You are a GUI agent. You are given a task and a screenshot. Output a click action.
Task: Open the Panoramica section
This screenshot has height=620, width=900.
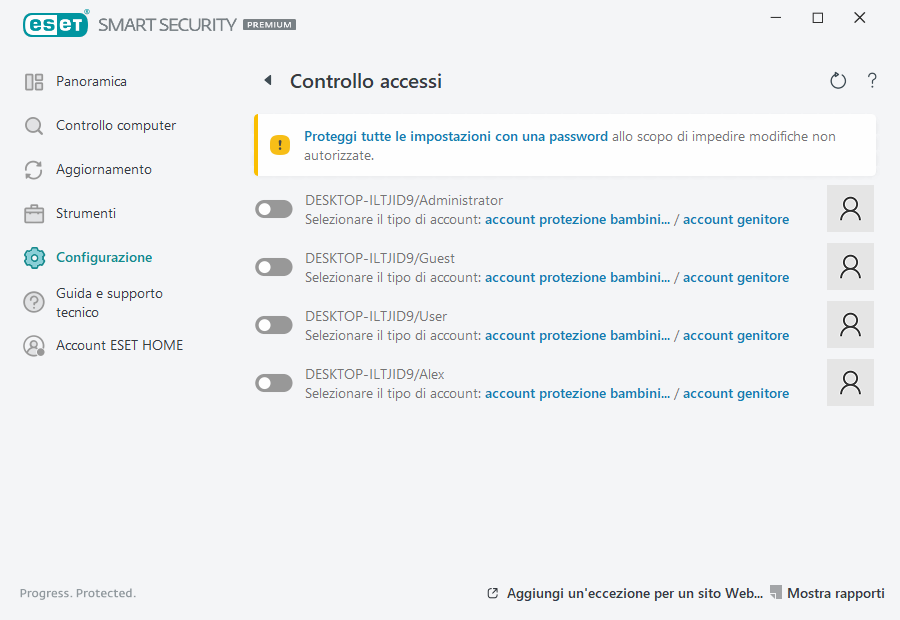pos(91,82)
